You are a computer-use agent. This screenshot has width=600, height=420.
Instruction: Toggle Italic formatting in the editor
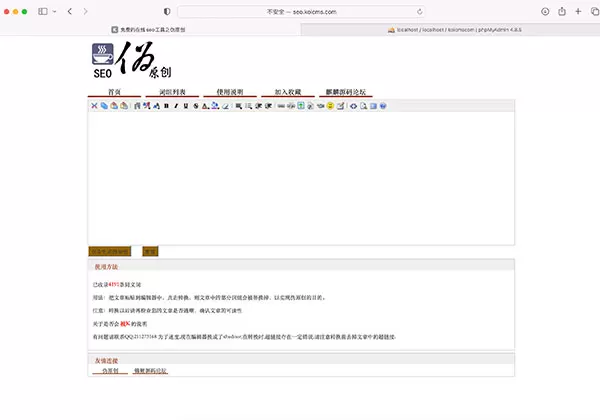tap(176, 106)
